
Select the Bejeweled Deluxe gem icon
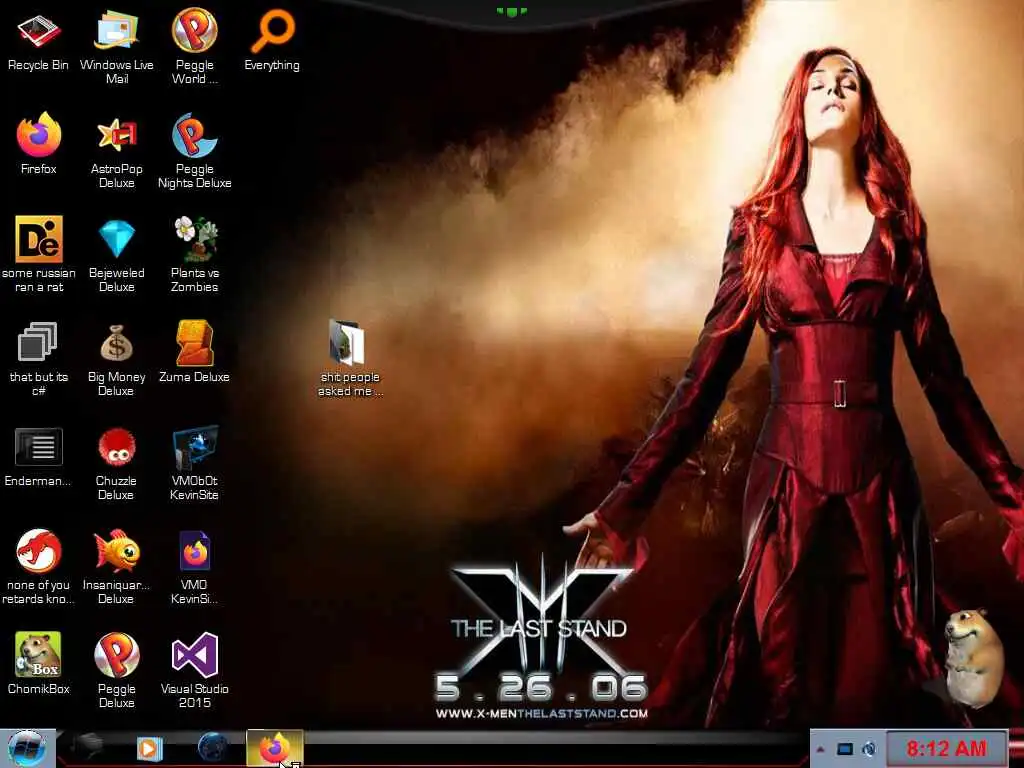tap(116, 255)
